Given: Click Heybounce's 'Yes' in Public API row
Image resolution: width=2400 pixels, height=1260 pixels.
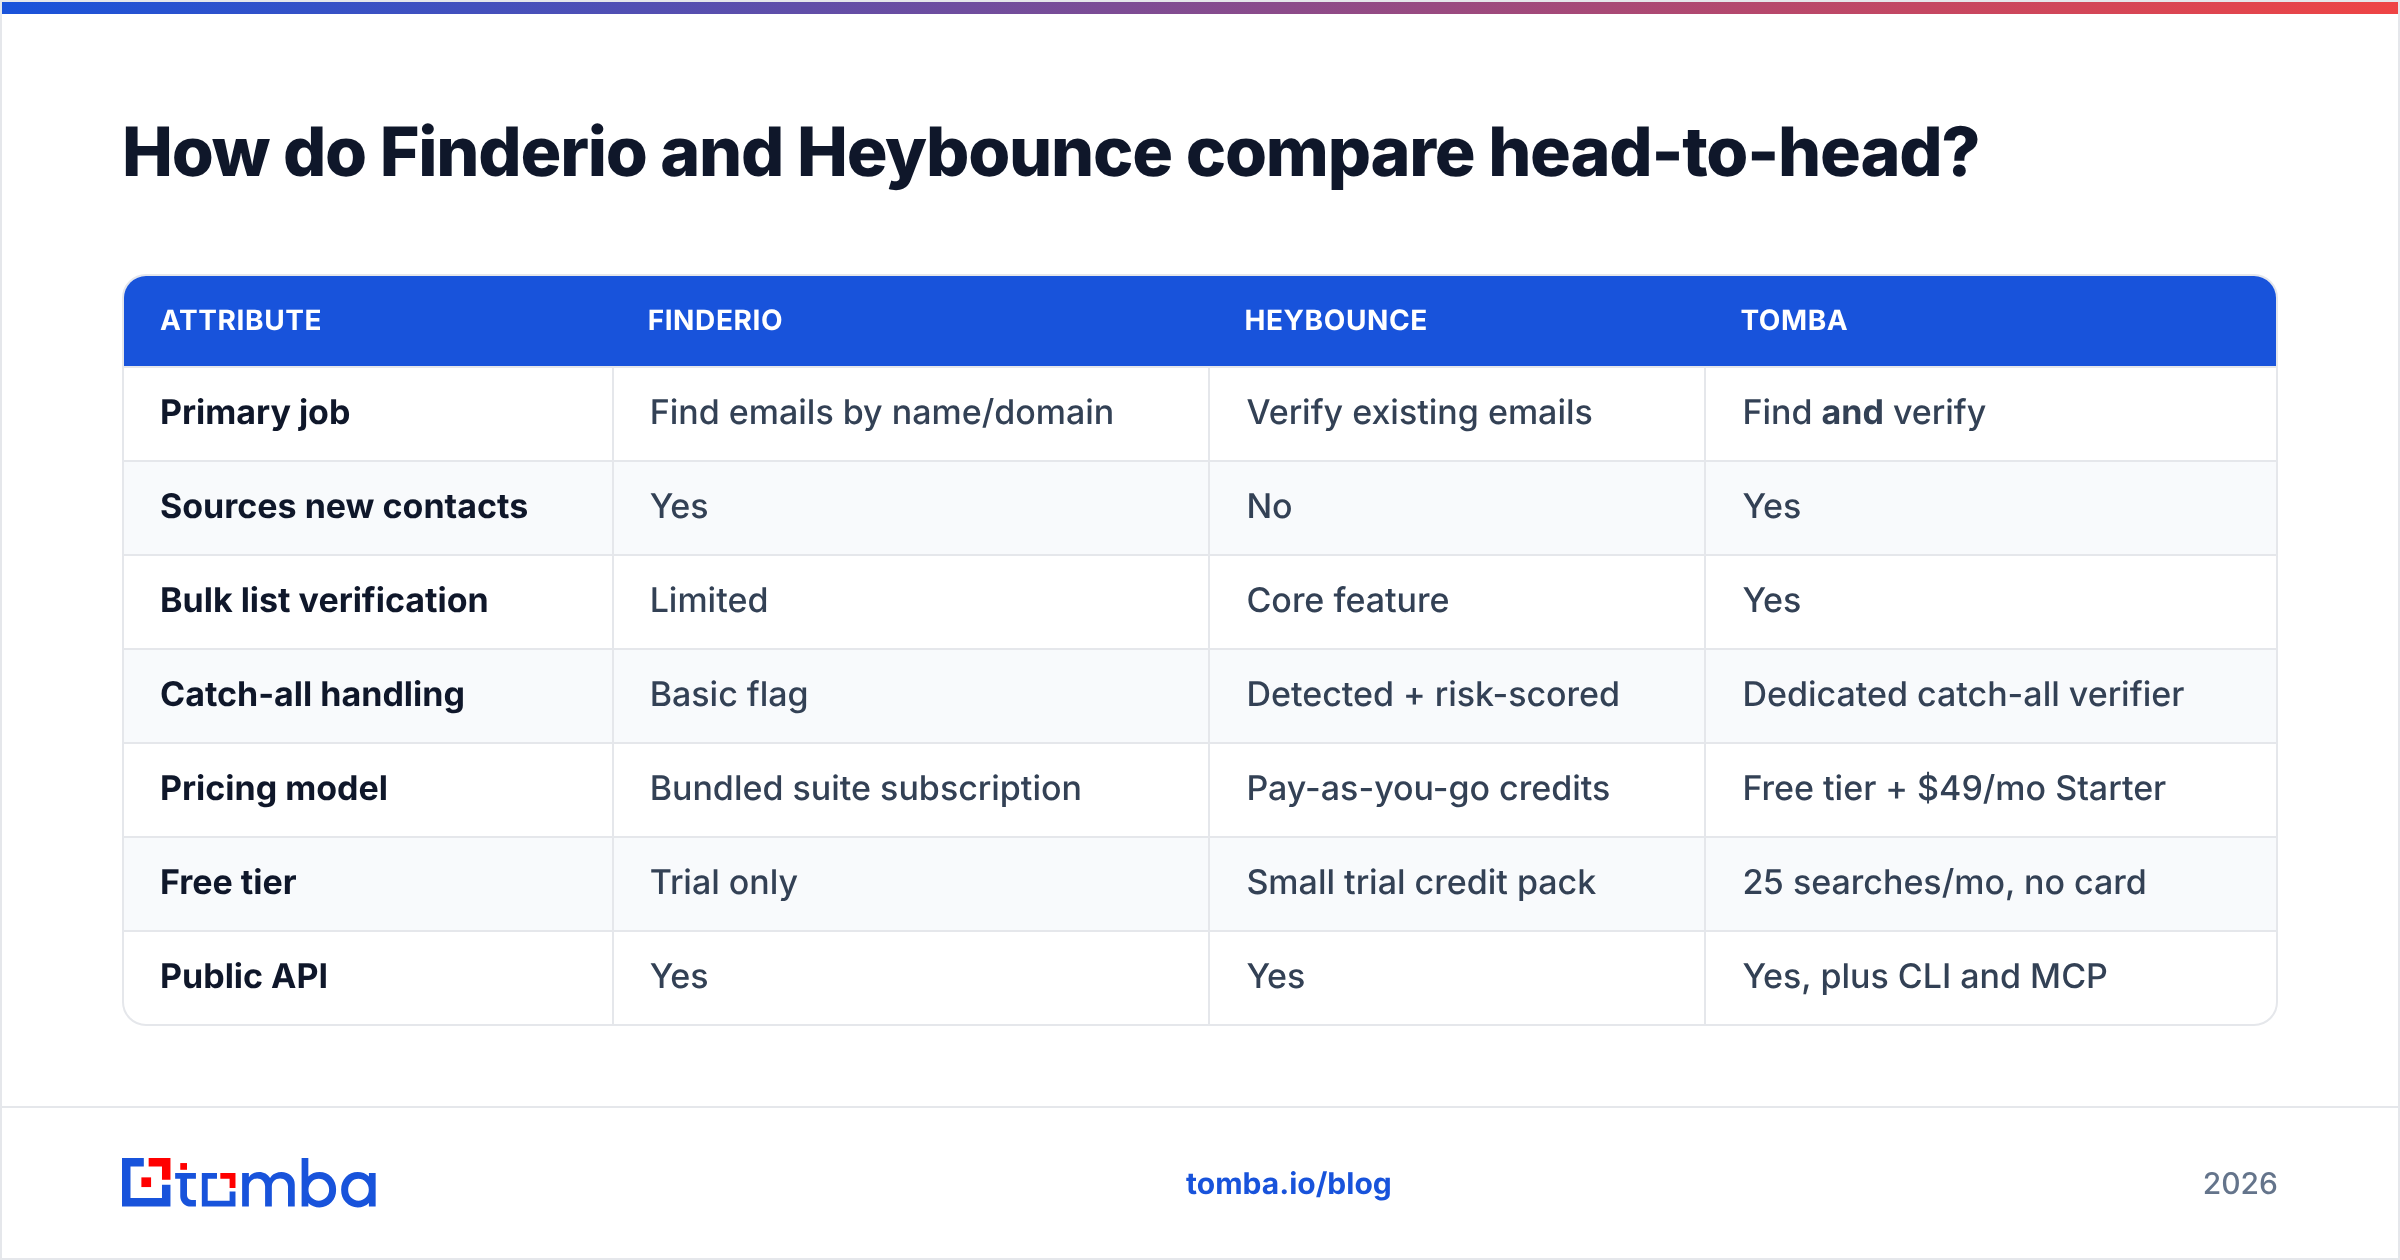Looking at the screenshot, I should click(x=1275, y=976).
